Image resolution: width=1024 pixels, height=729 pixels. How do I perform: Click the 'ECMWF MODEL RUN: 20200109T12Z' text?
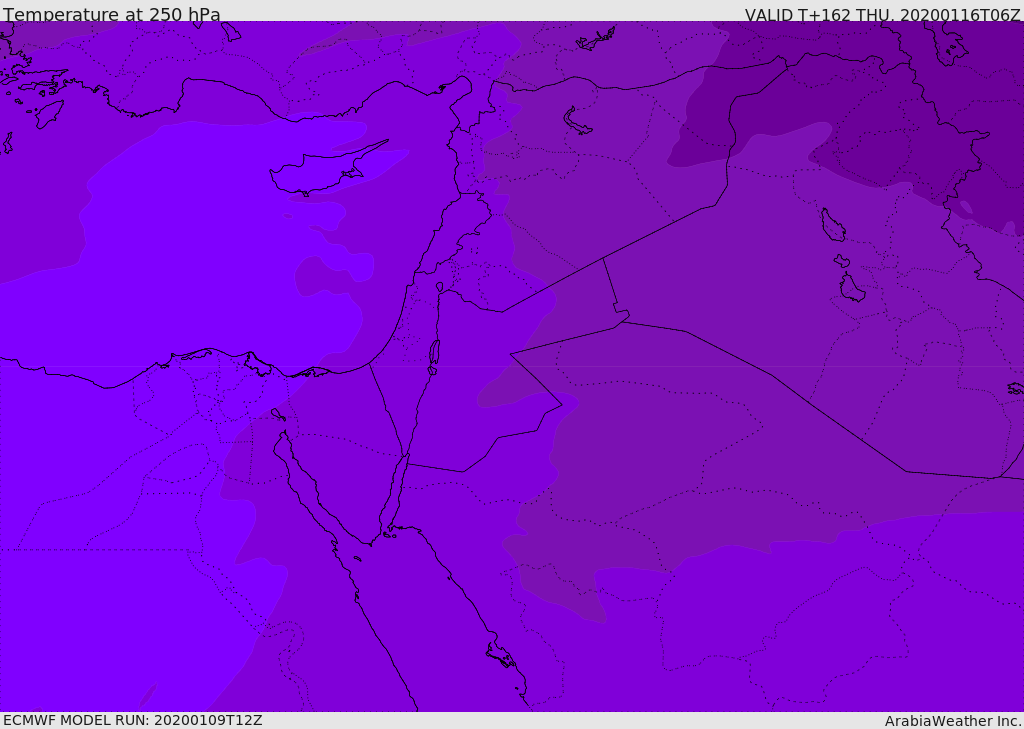[x=133, y=720]
